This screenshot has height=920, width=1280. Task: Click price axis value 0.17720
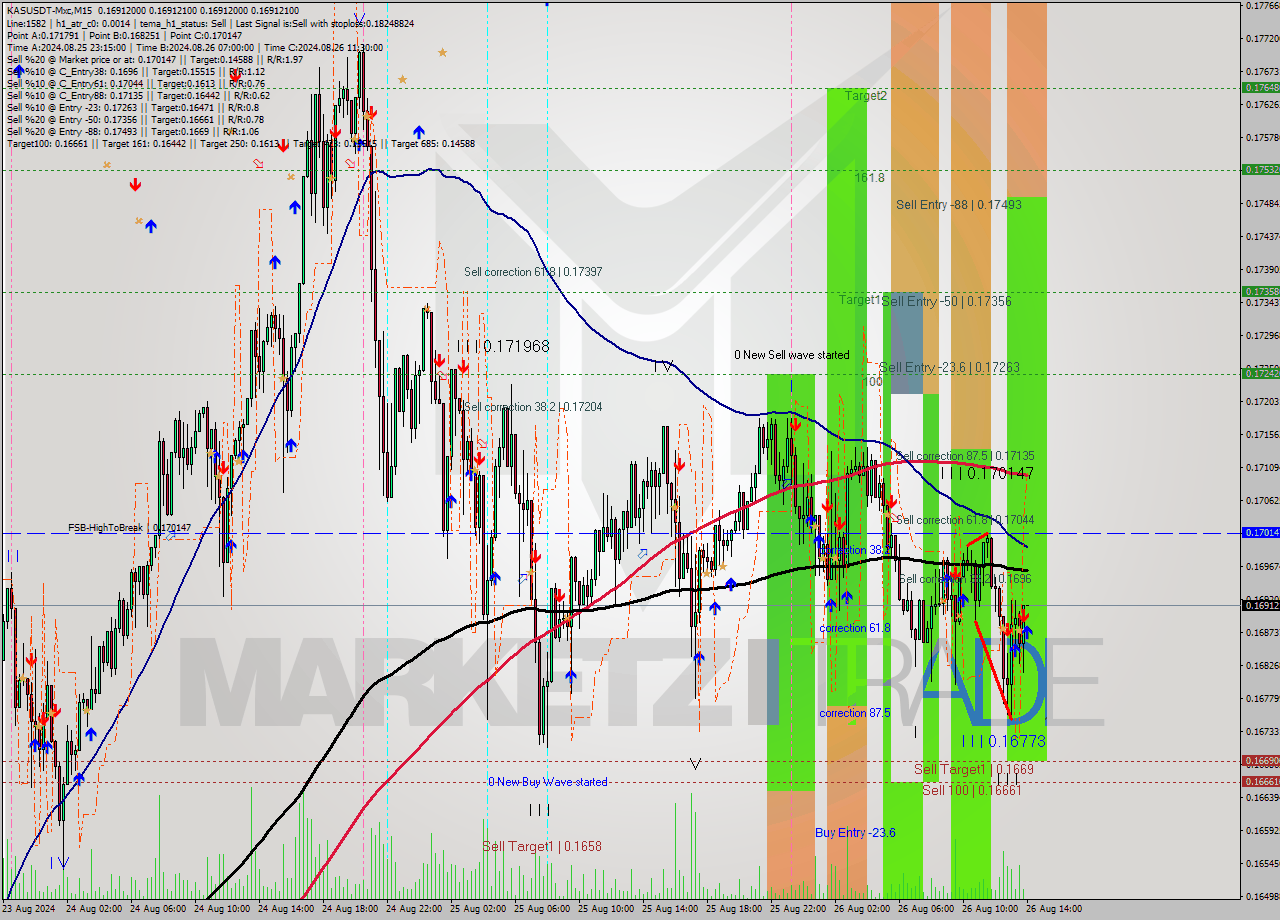coord(1262,38)
